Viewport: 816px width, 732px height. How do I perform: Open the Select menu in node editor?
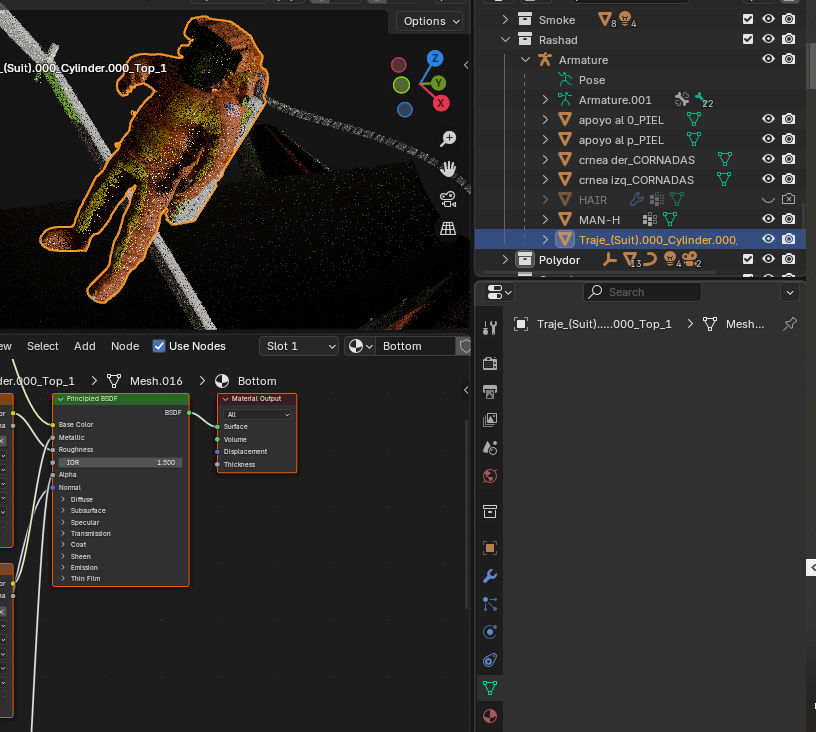tap(43, 346)
